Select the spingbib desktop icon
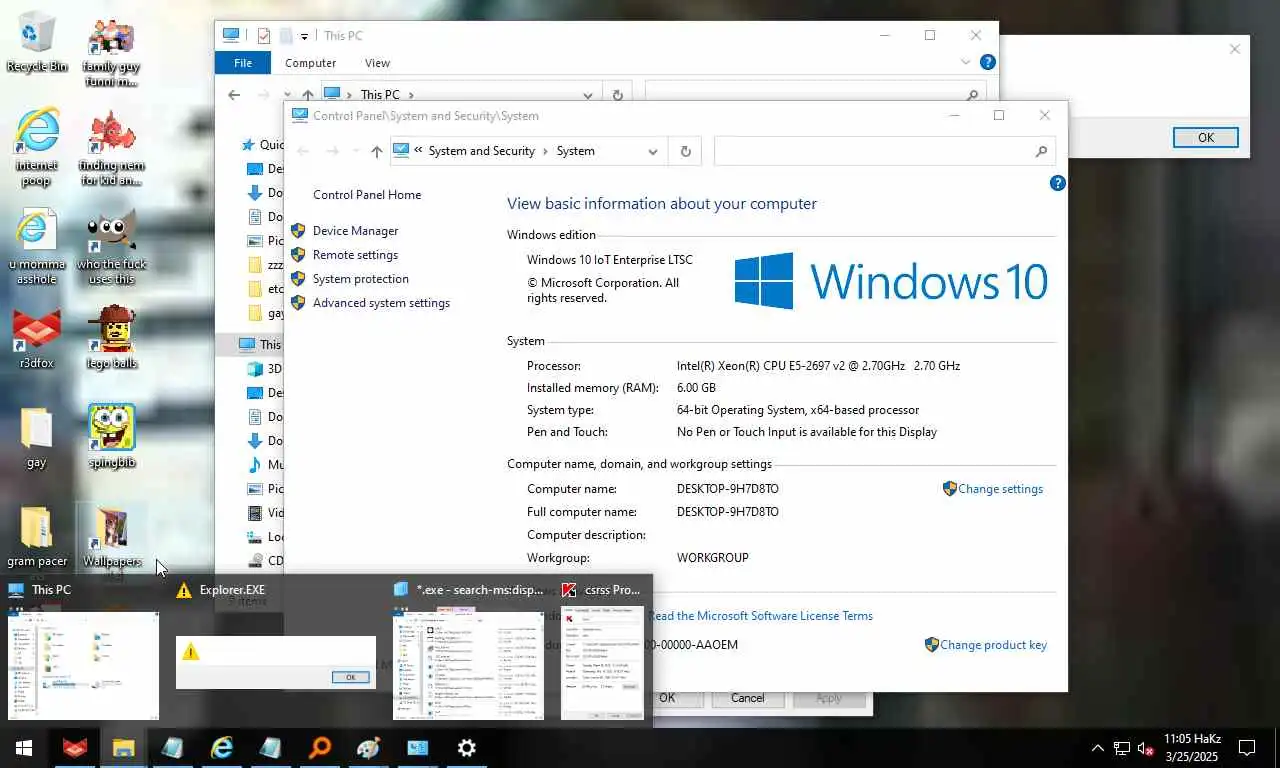 click(x=111, y=436)
